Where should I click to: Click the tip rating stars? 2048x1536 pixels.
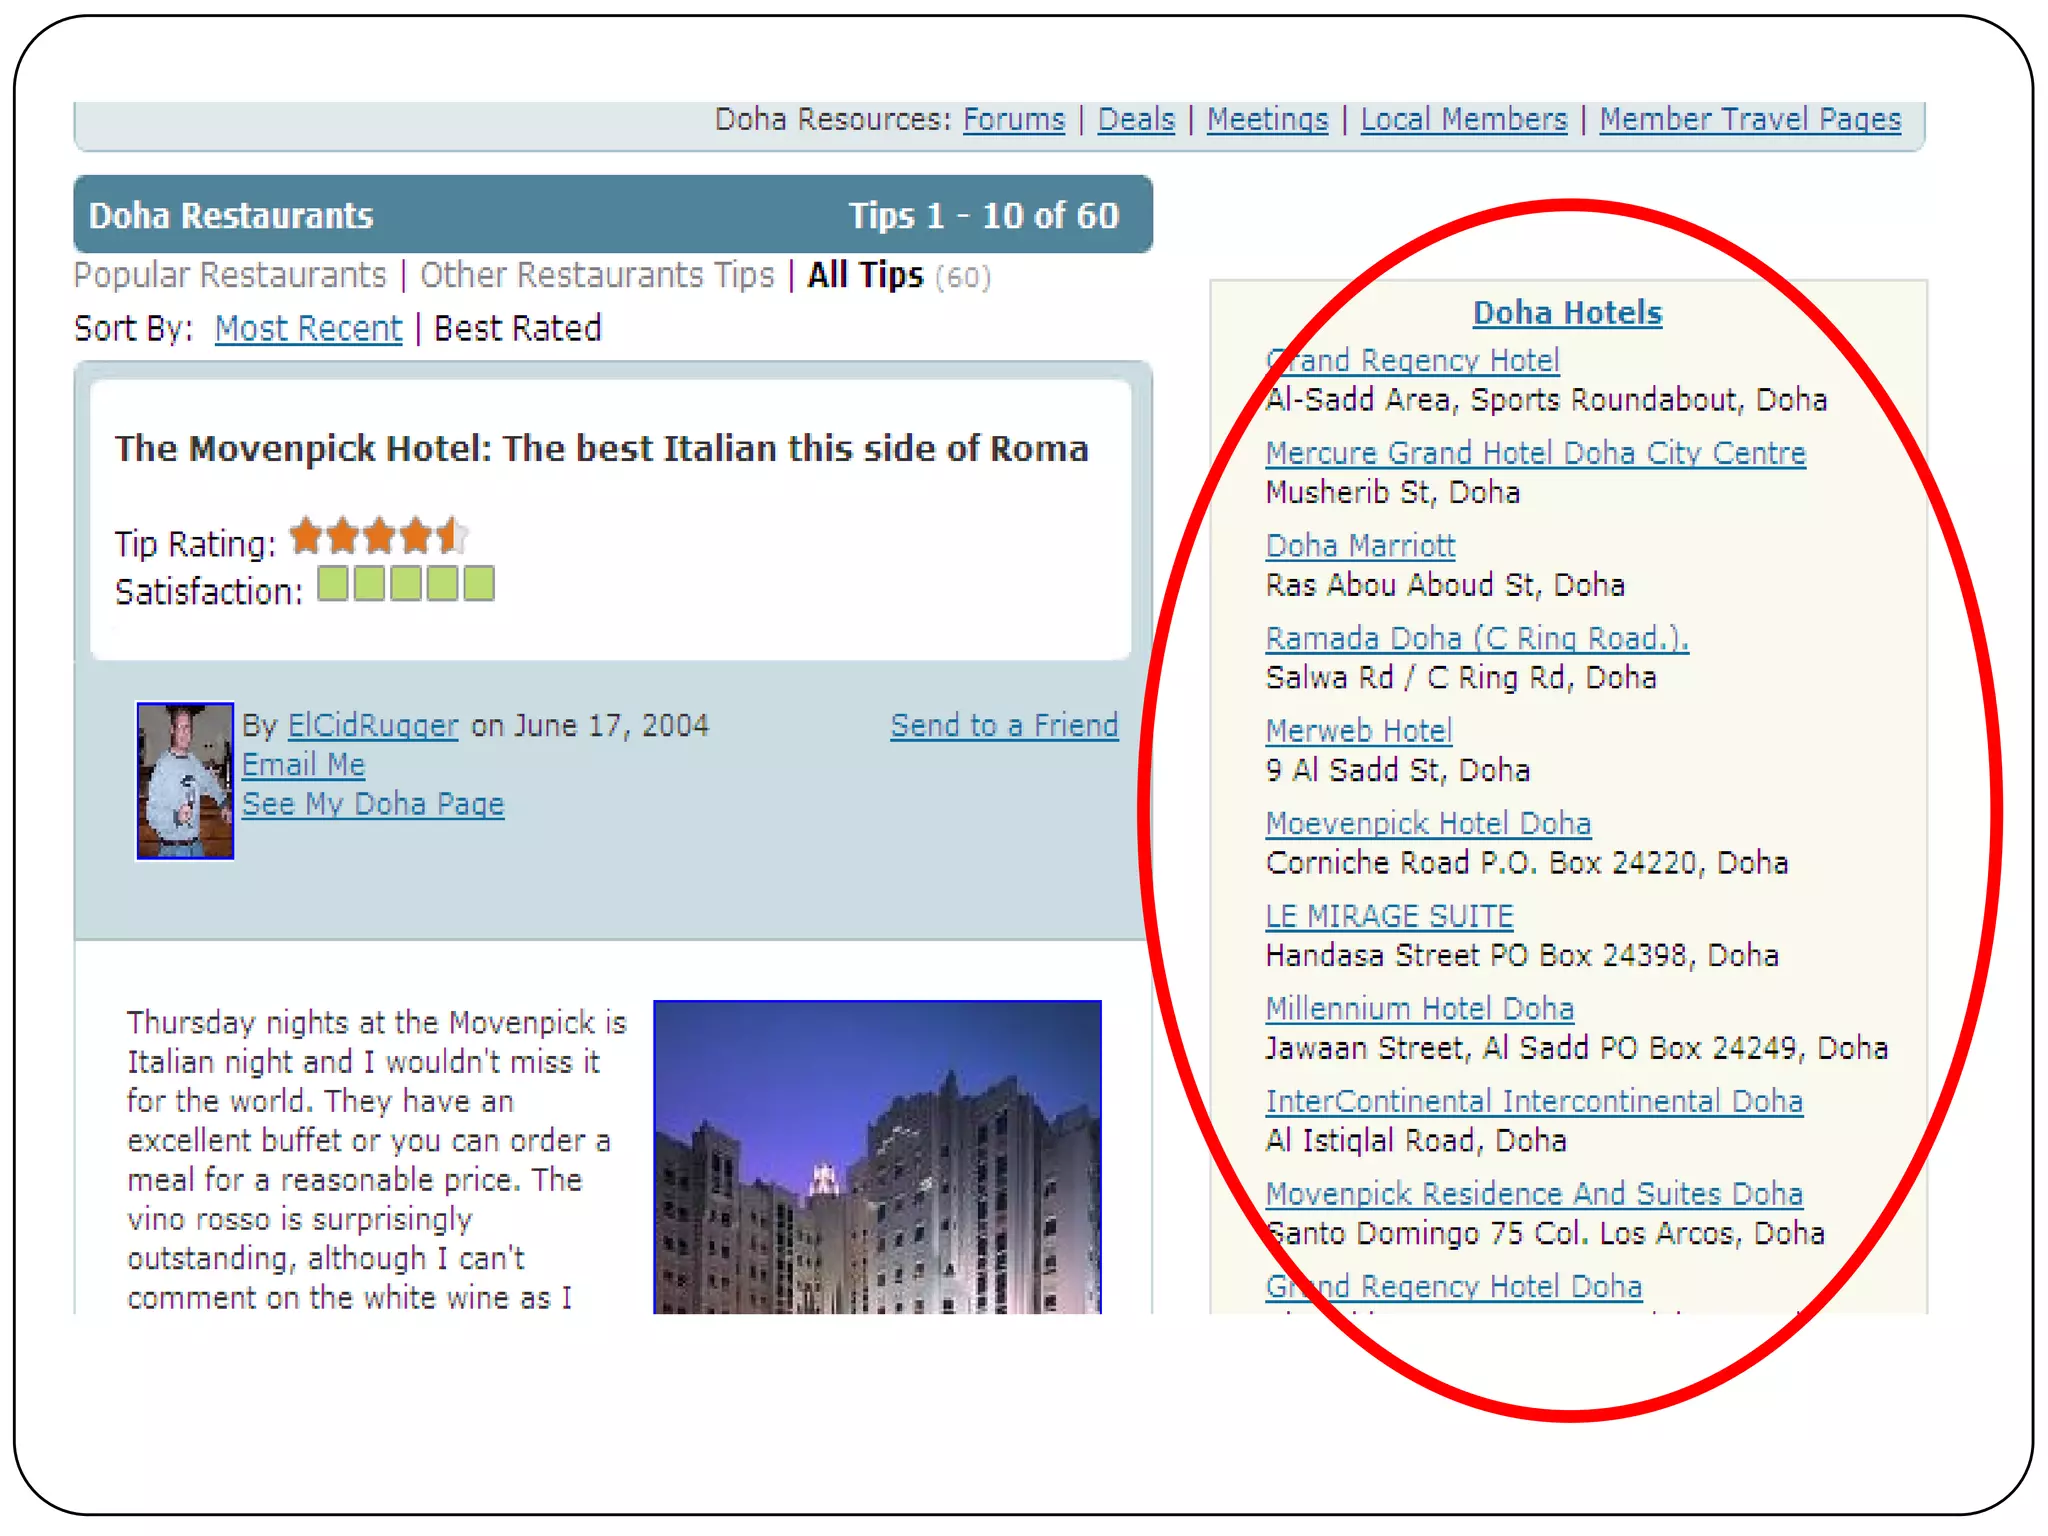point(378,537)
